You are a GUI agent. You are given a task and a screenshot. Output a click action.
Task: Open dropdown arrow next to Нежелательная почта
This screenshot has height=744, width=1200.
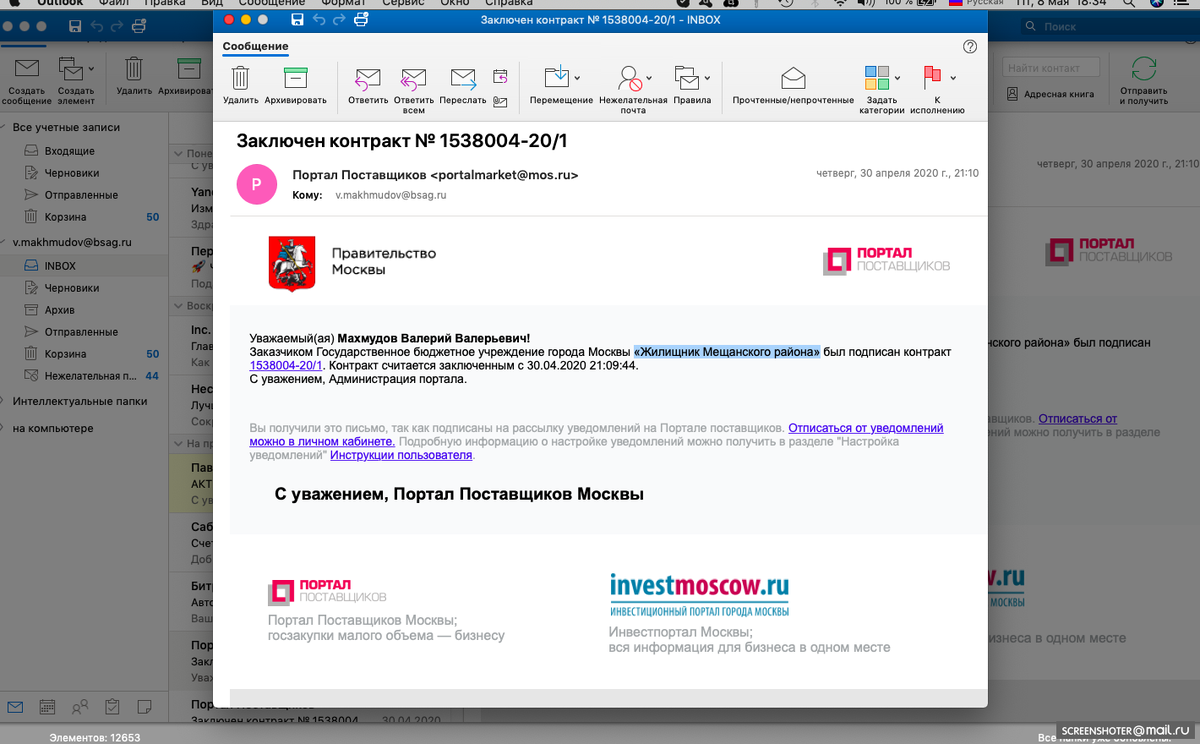click(649, 78)
